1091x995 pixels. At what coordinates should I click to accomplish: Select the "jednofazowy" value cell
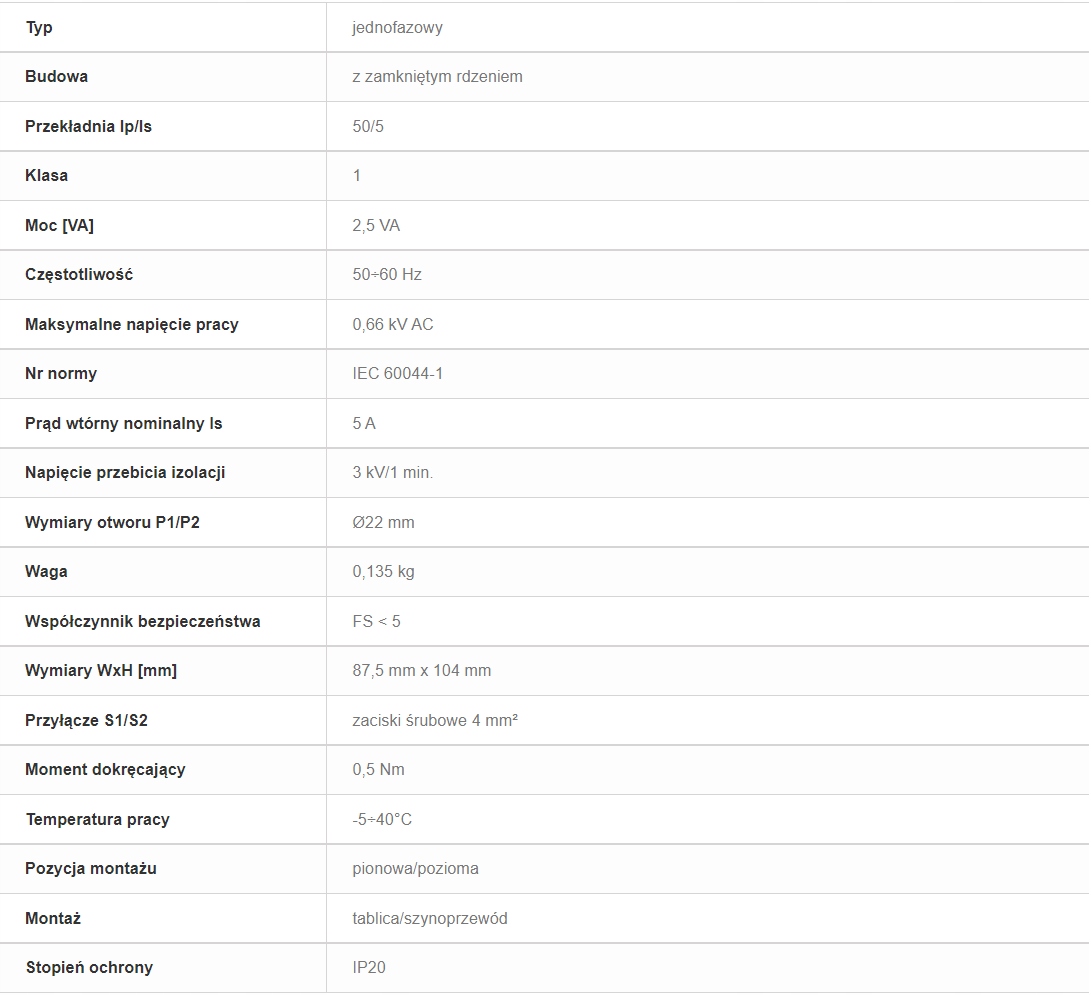tap(397, 27)
